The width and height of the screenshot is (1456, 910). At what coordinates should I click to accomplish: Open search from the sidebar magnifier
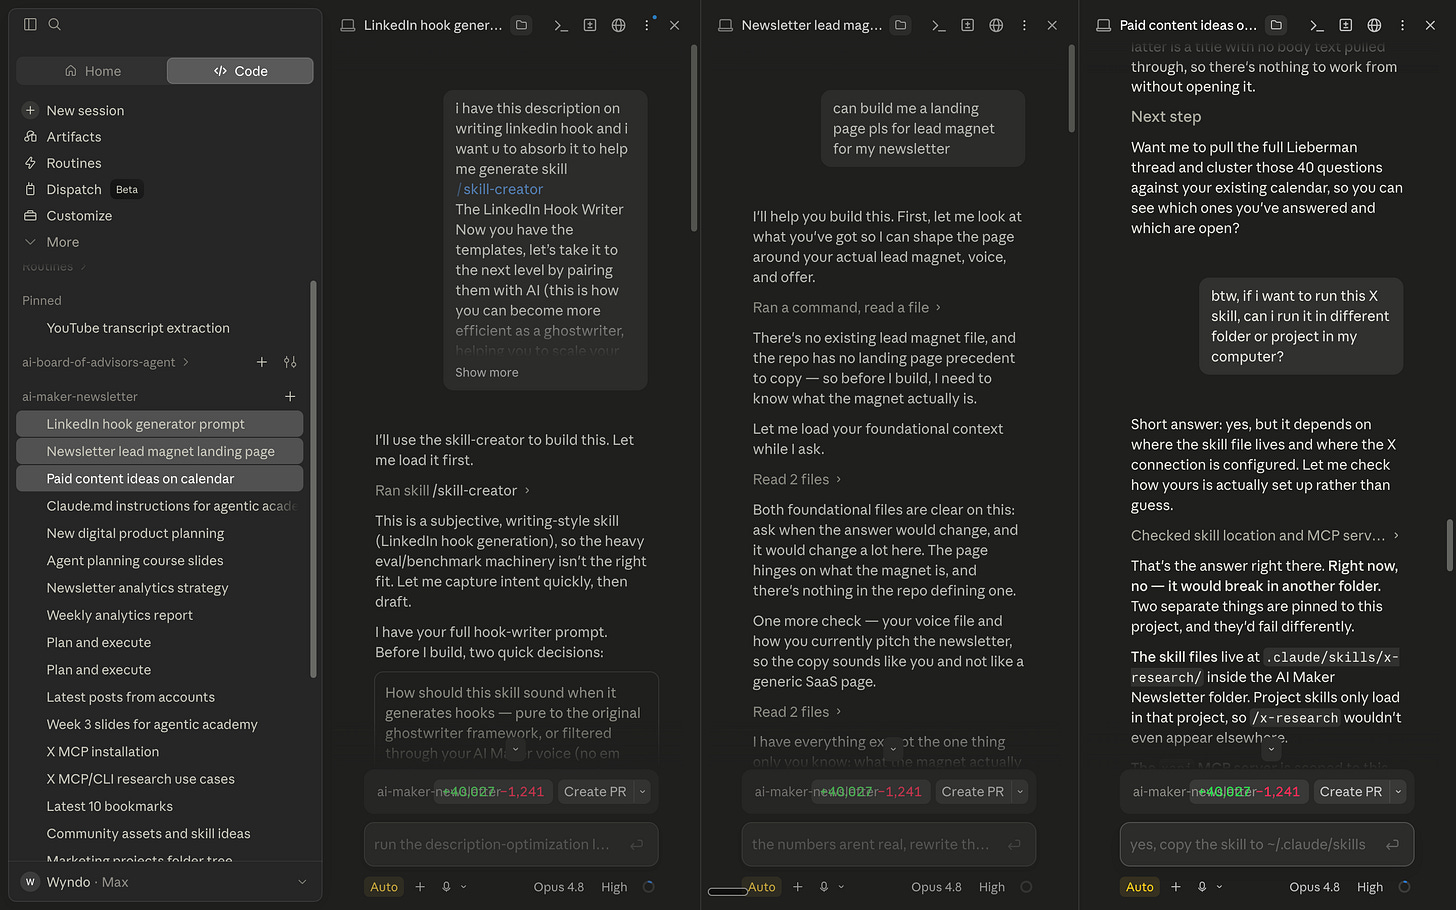(55, 24)
